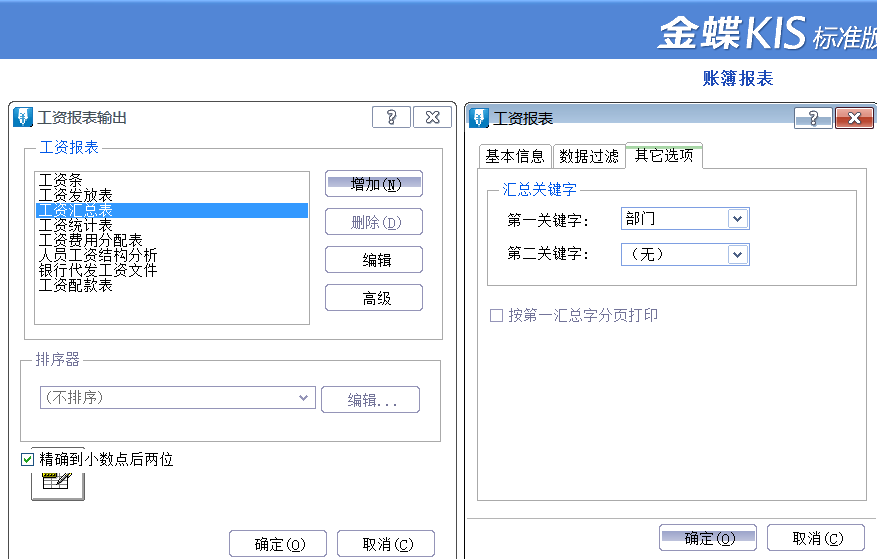Close the 工资报表 dialog with red X
Screen dimensions: 877x559
854,118
